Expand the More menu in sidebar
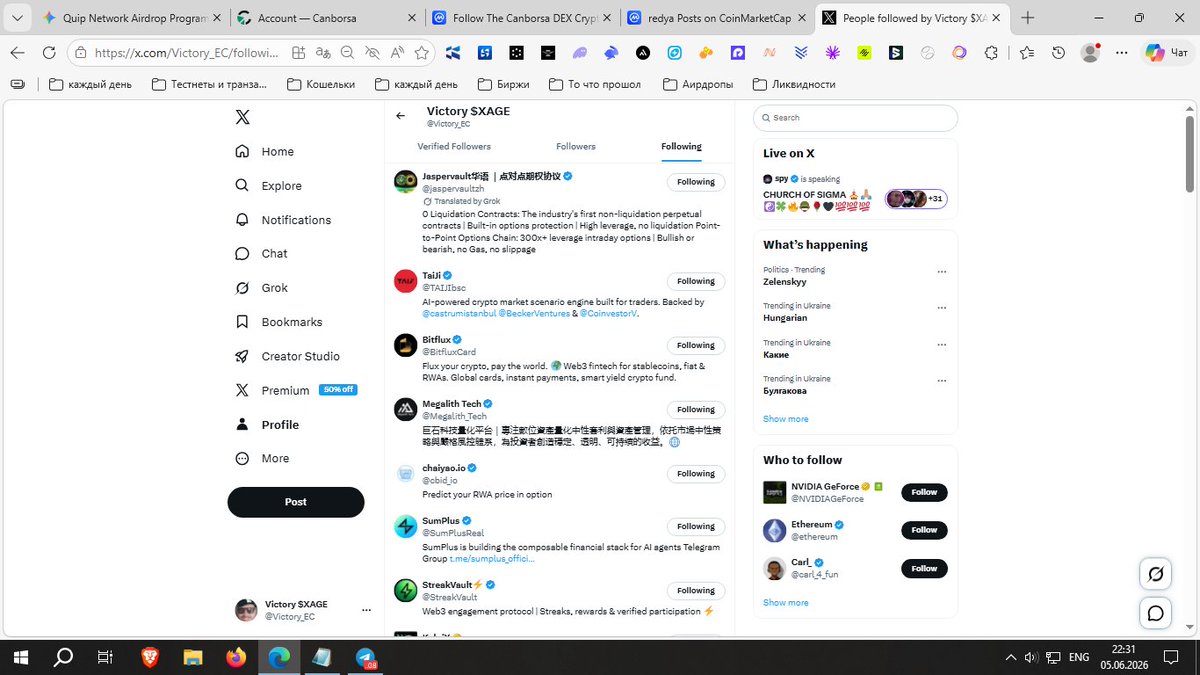1200x675 pixels. (x=262, y=458)
